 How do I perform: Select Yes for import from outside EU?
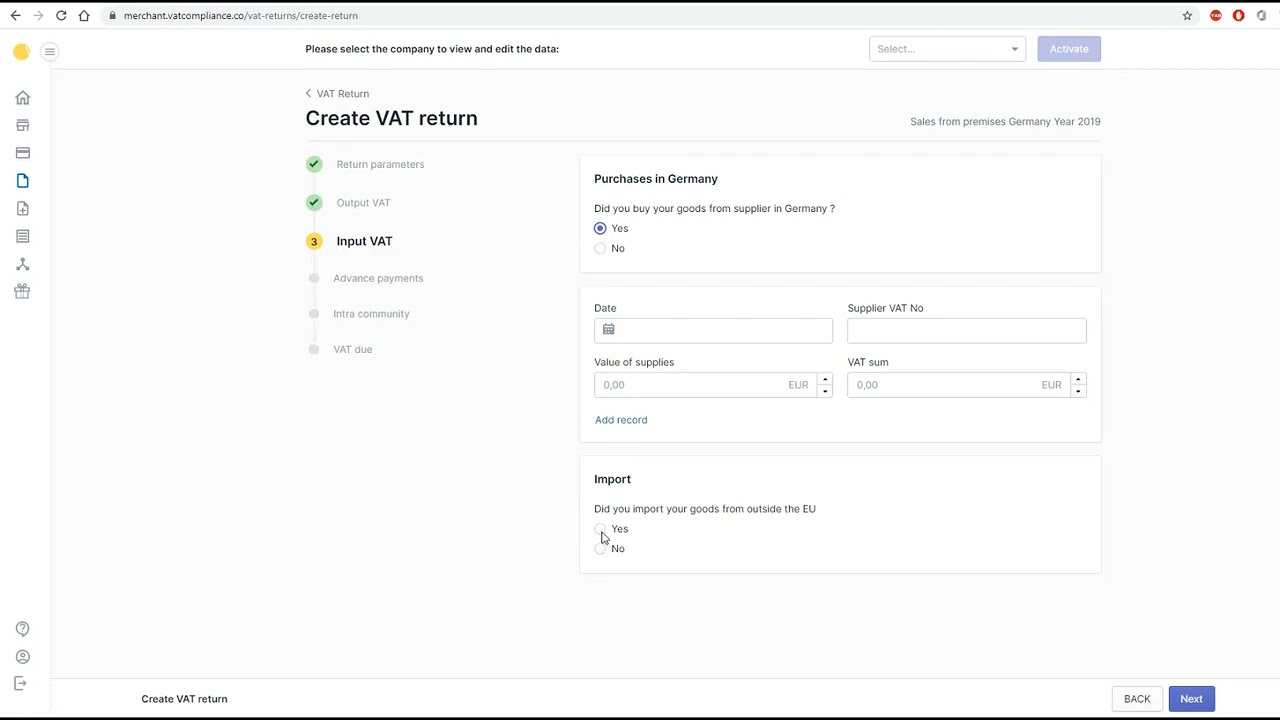click(600, 529)
